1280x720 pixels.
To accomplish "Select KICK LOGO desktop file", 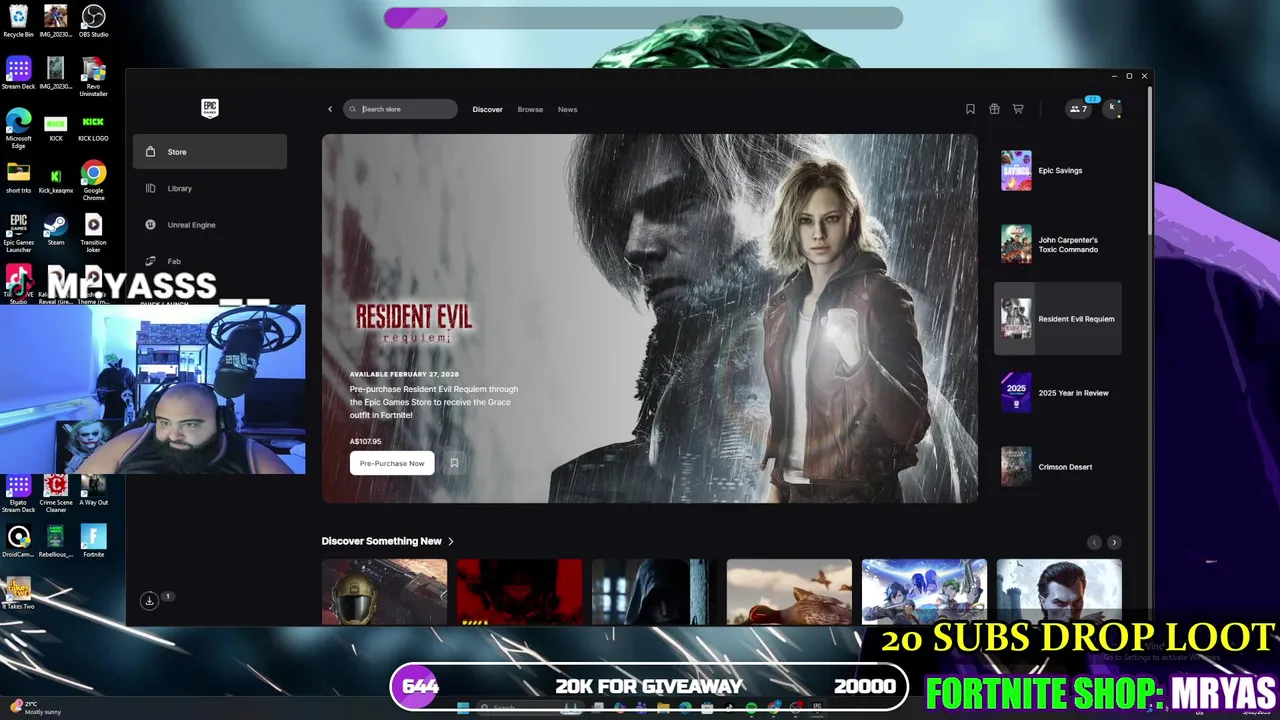I will point(93,126).
